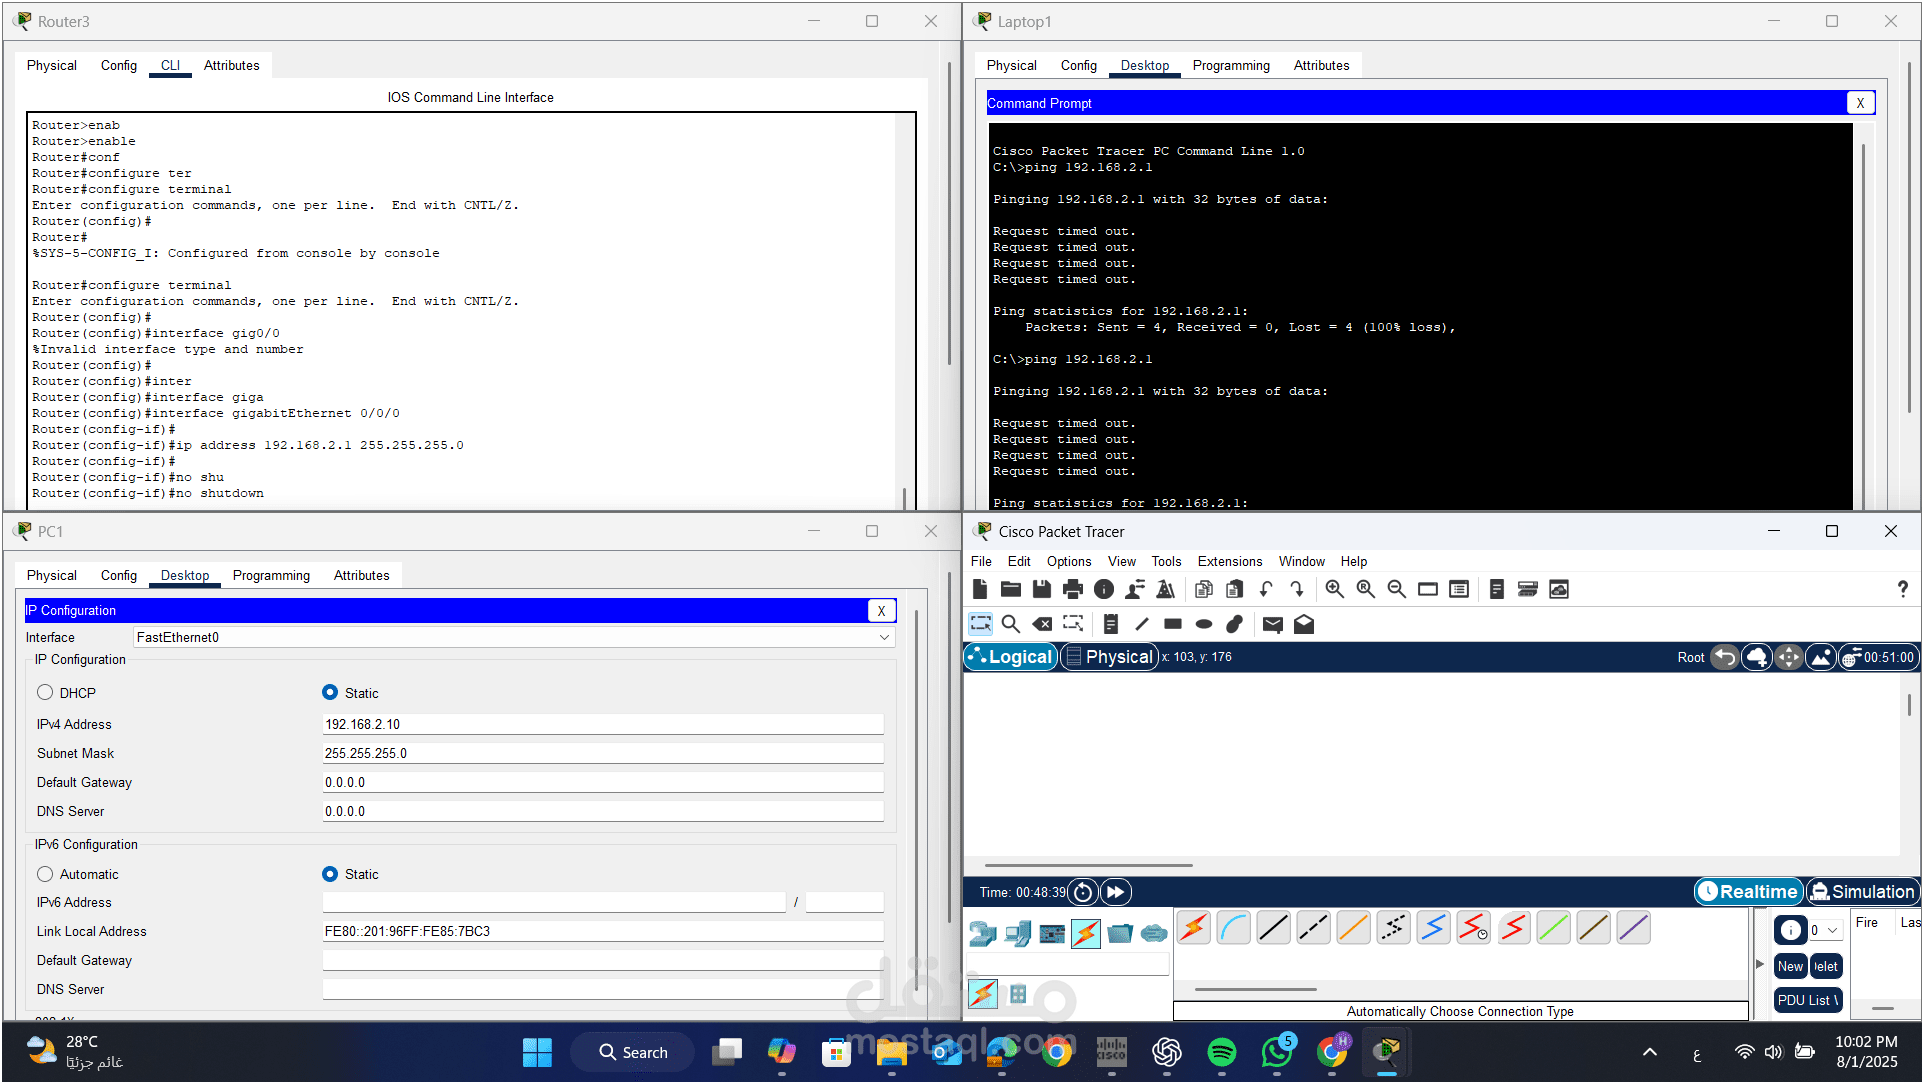
Task: Click the Print icon in Packet Tracer toolbar
Action: [x=1073, y=589]
